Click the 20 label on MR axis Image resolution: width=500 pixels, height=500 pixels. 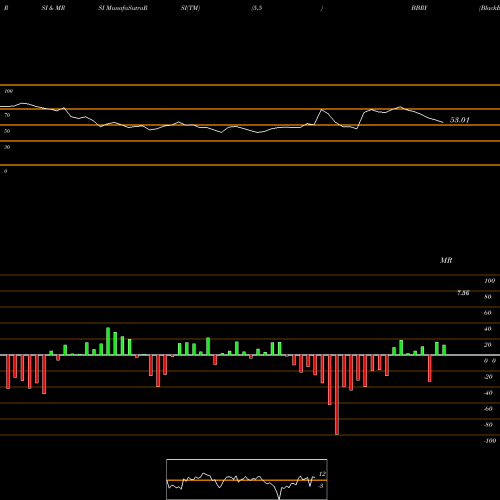pyautogui.click(x=488, y=345)
